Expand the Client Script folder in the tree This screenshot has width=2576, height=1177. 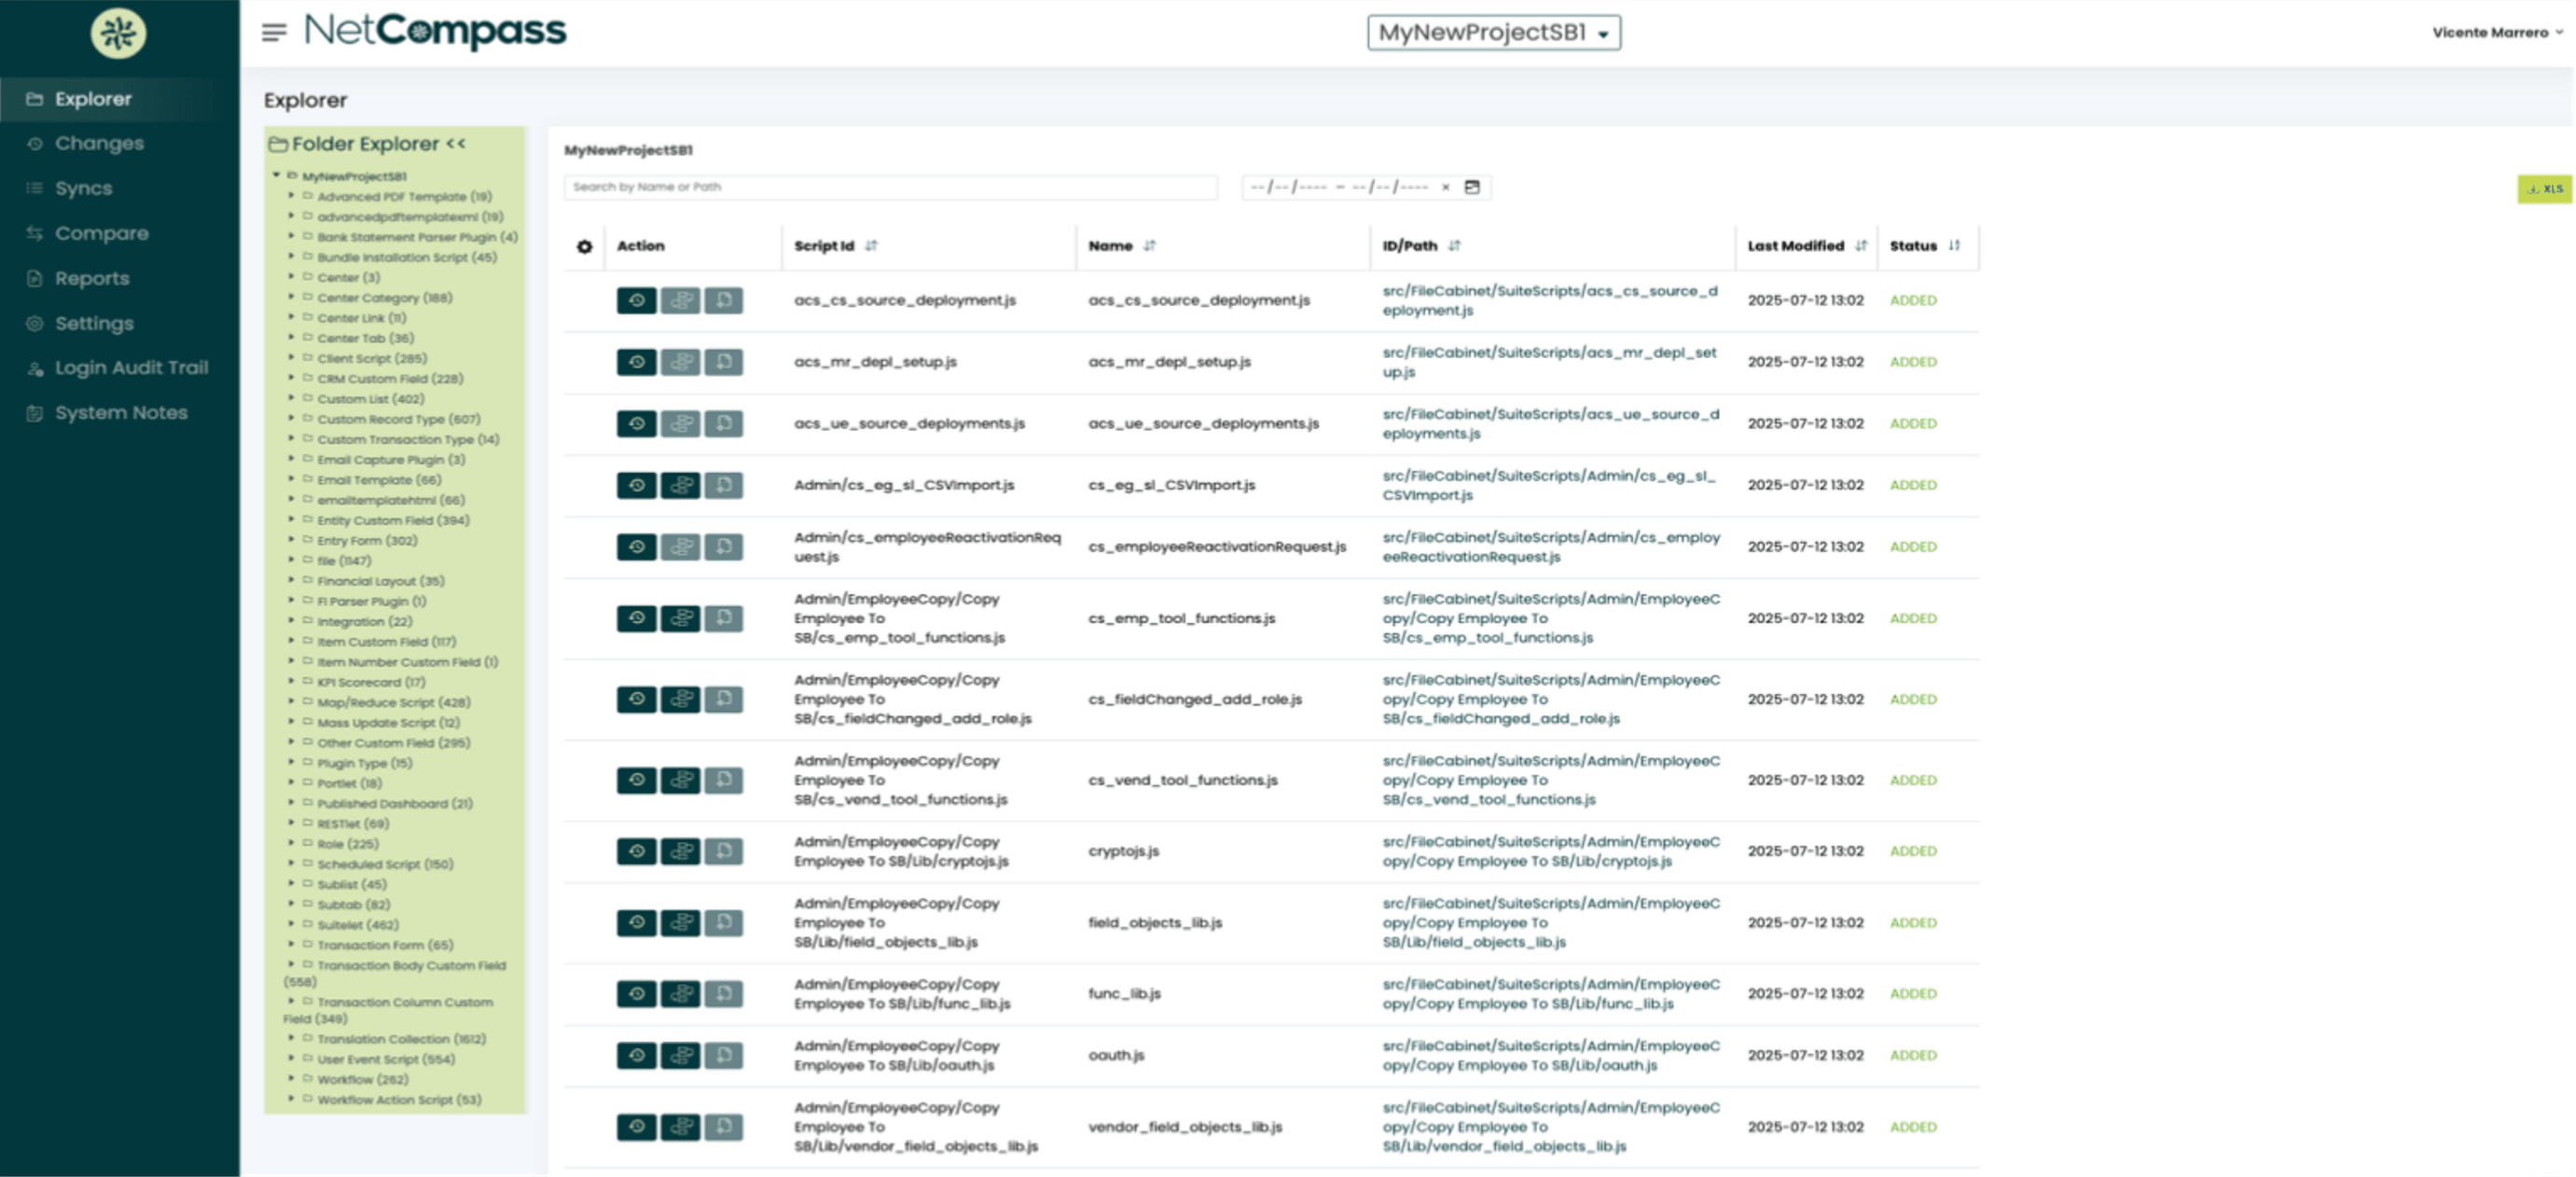pyautogui.click(x=291, y=358)
